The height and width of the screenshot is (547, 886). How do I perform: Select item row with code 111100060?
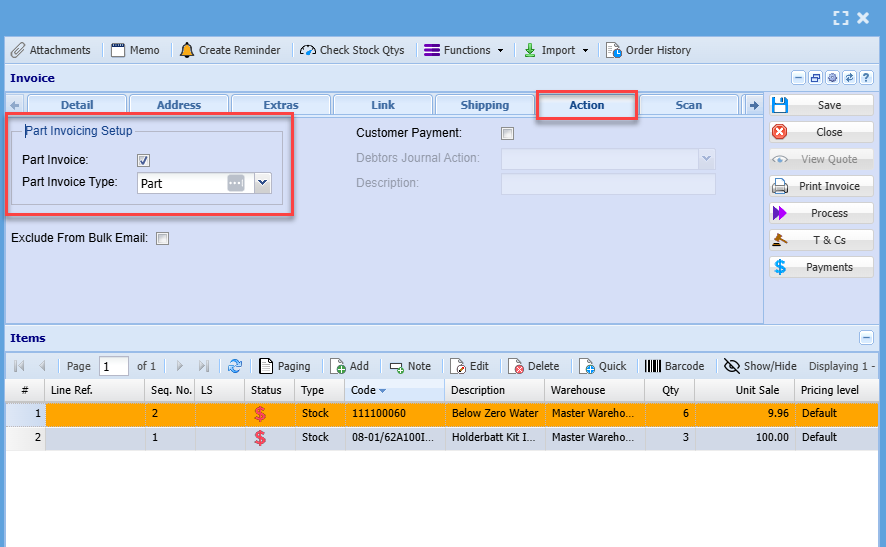click(441, 414)
